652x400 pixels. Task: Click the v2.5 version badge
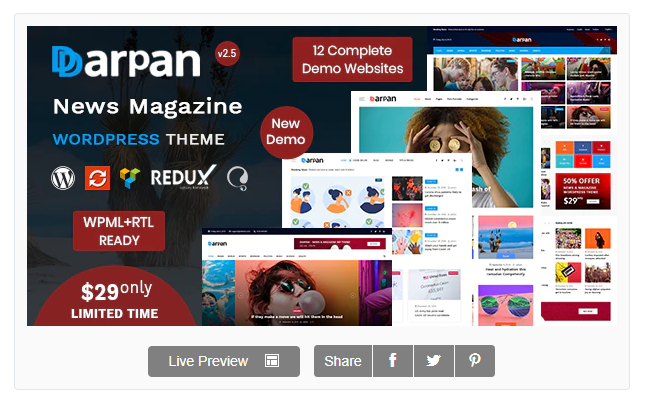point(227,53)
